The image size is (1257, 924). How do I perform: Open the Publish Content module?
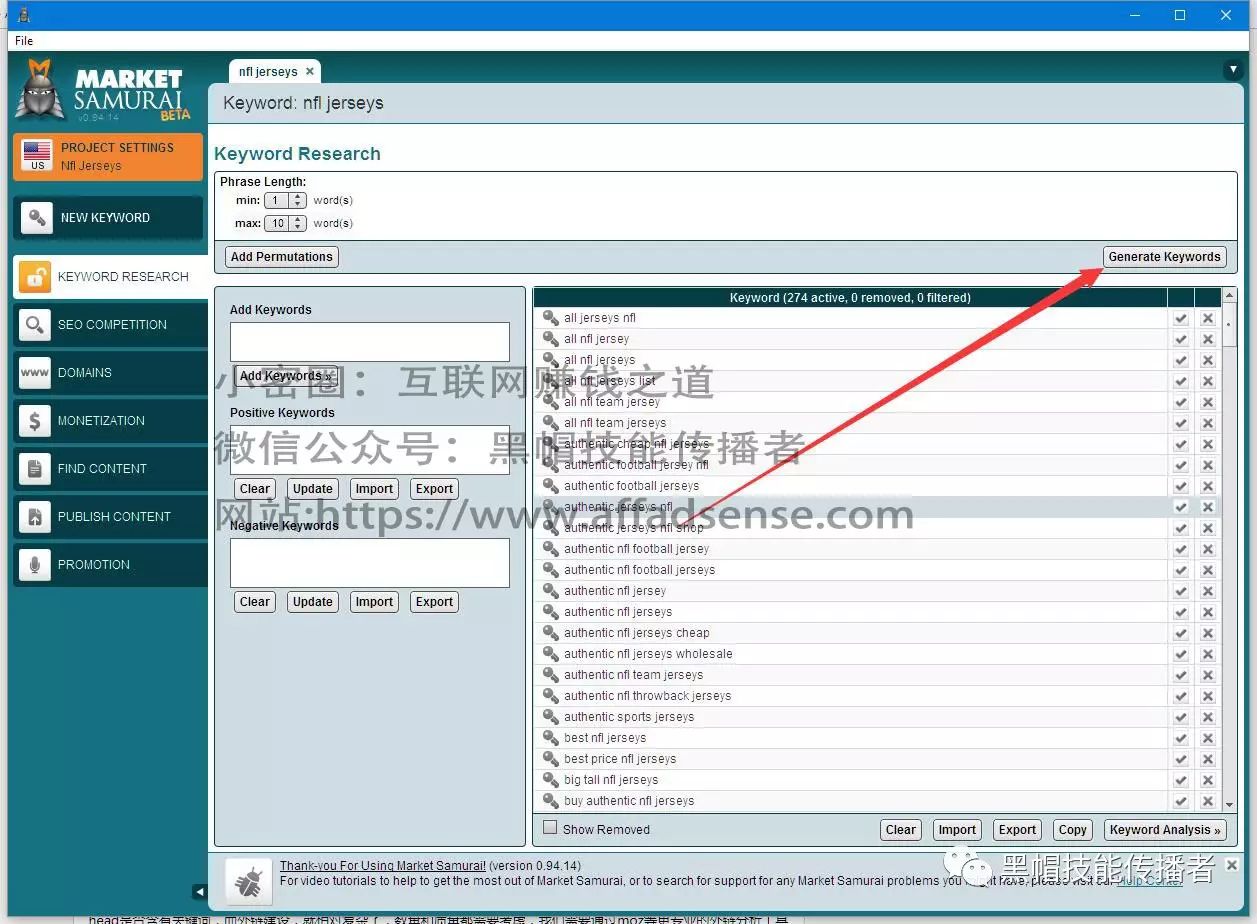pyautogui.click(x=110, y=517)
